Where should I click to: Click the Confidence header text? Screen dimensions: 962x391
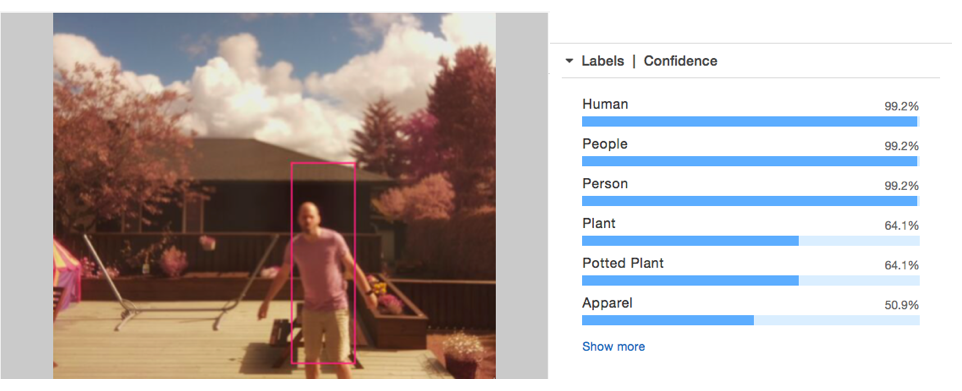pyautogui.click(x=680, y=61)
